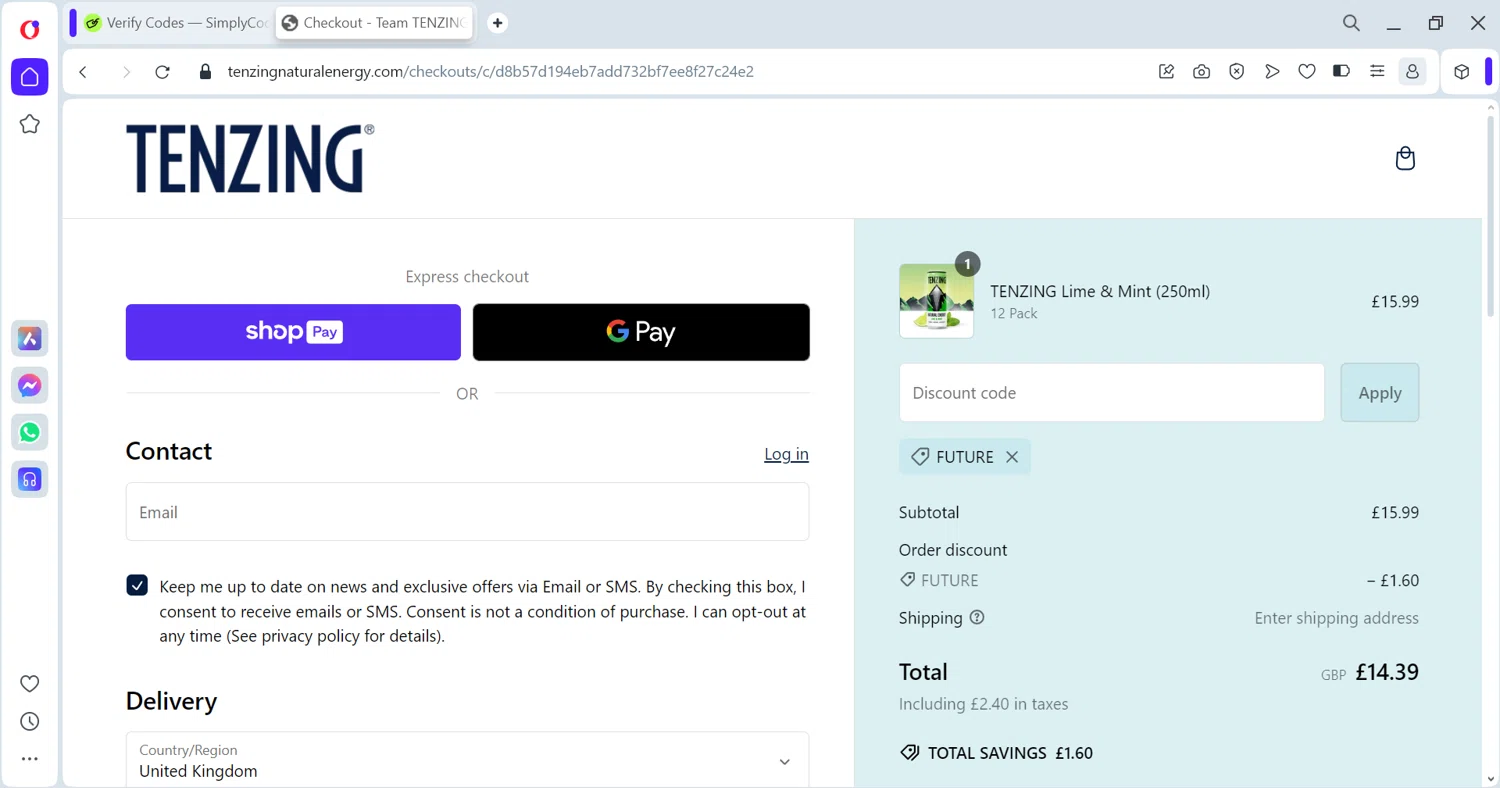Click the Apply discount button
Screen dimensions: 1500x788
pyautogui.click(x=1380, y=393)
